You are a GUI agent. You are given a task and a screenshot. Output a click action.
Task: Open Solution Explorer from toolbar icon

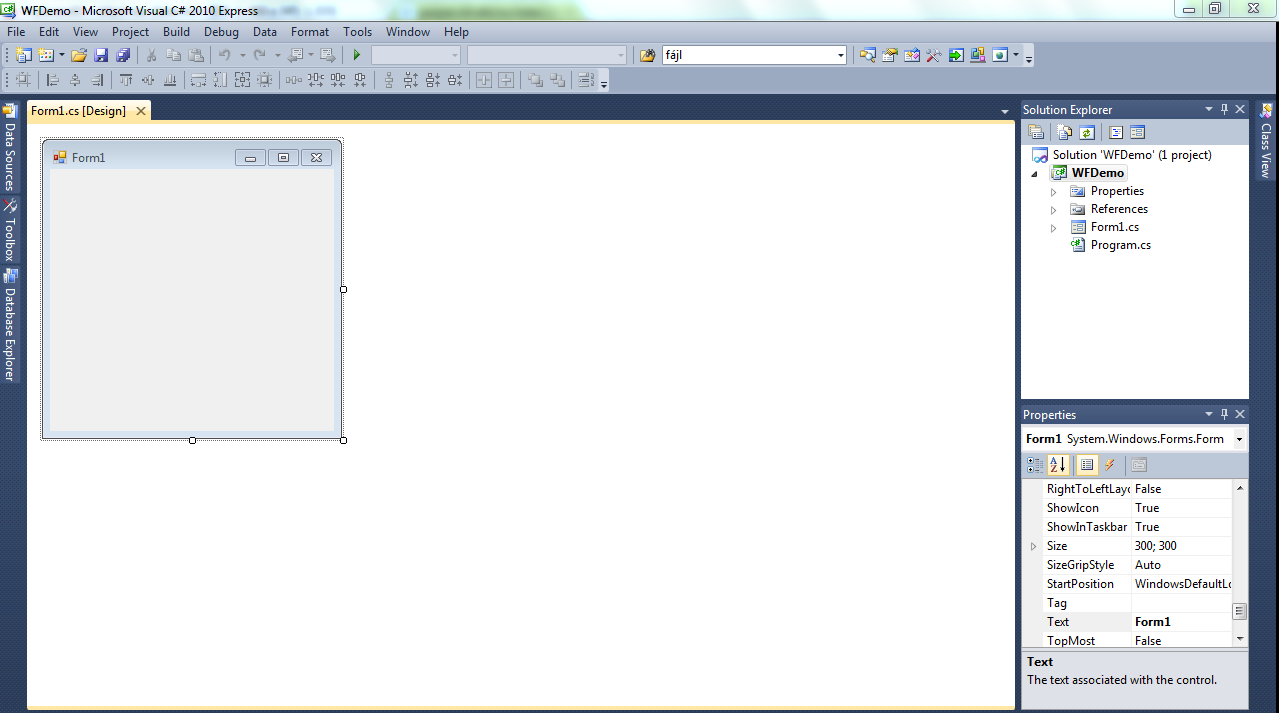[868, 55]
